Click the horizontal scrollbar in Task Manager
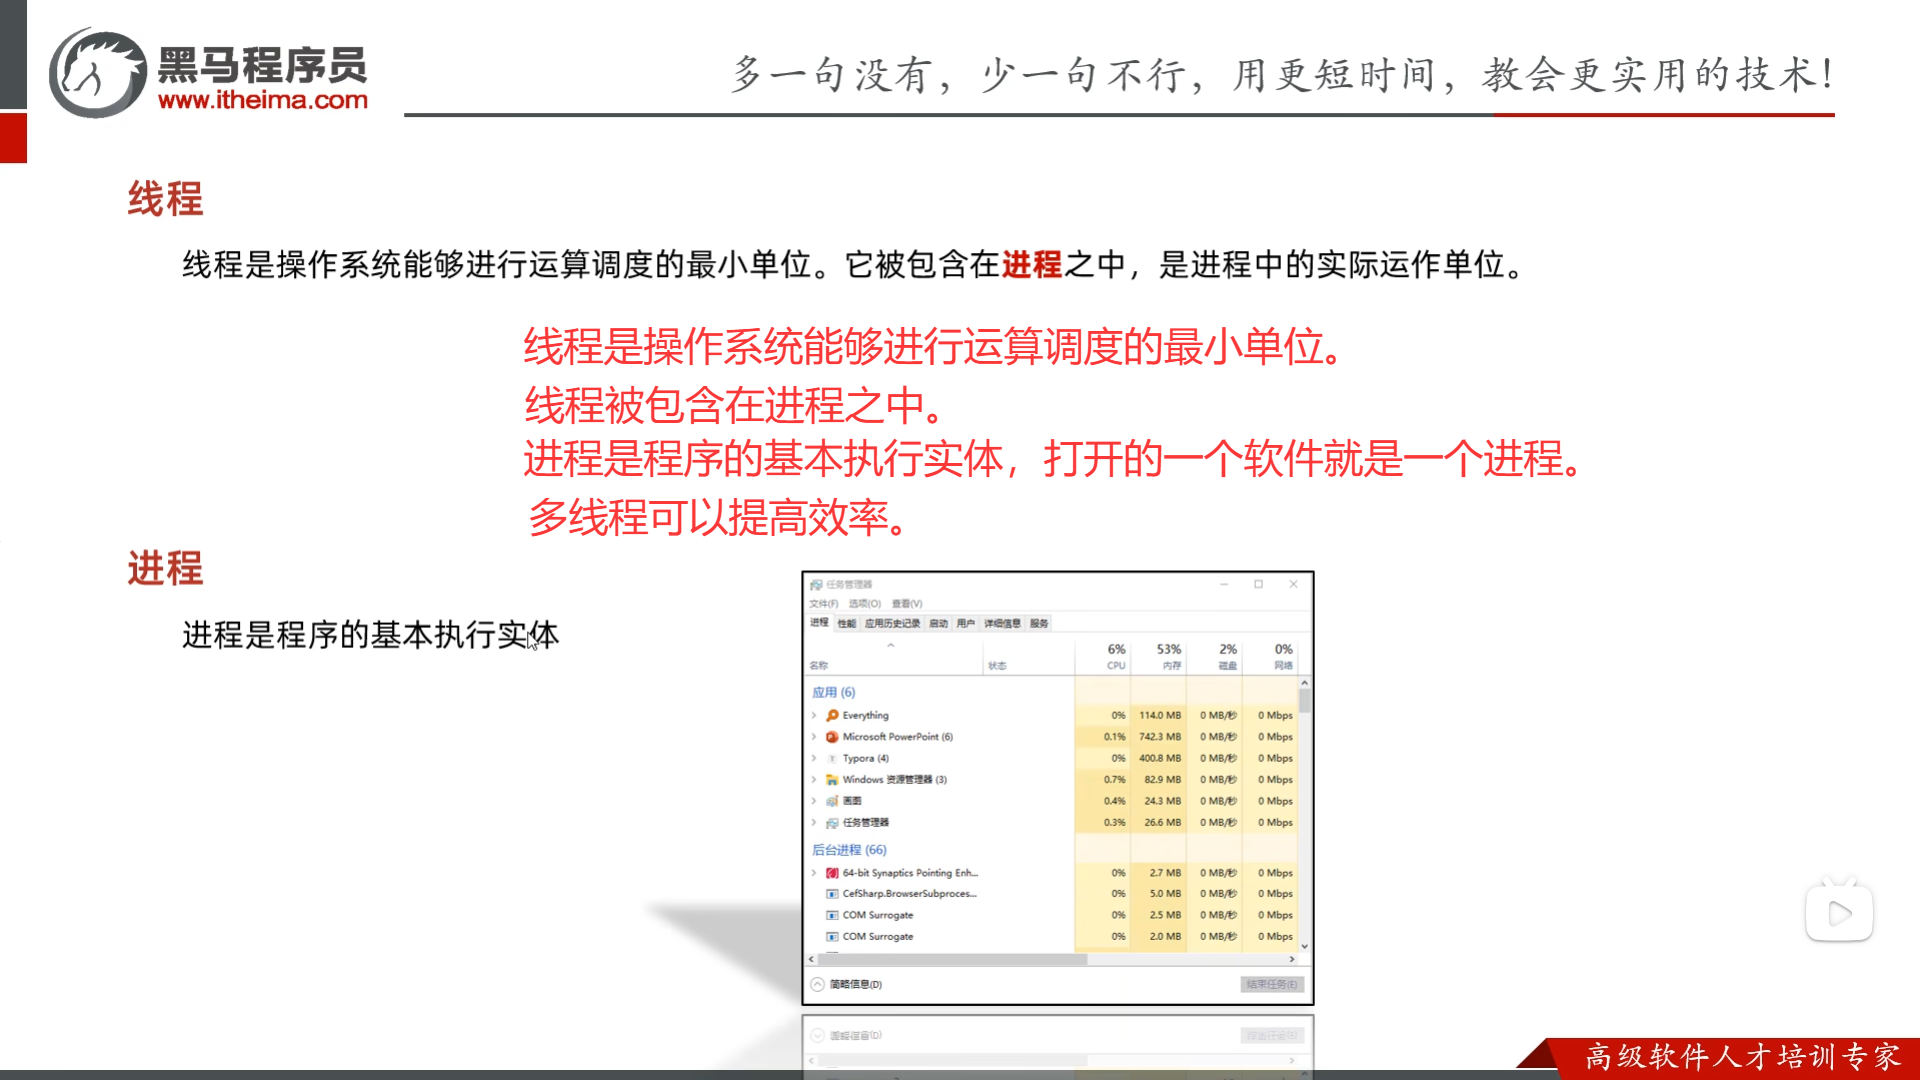The width and height of the screenshot is (1920, 1080). [x=950, y=959]
